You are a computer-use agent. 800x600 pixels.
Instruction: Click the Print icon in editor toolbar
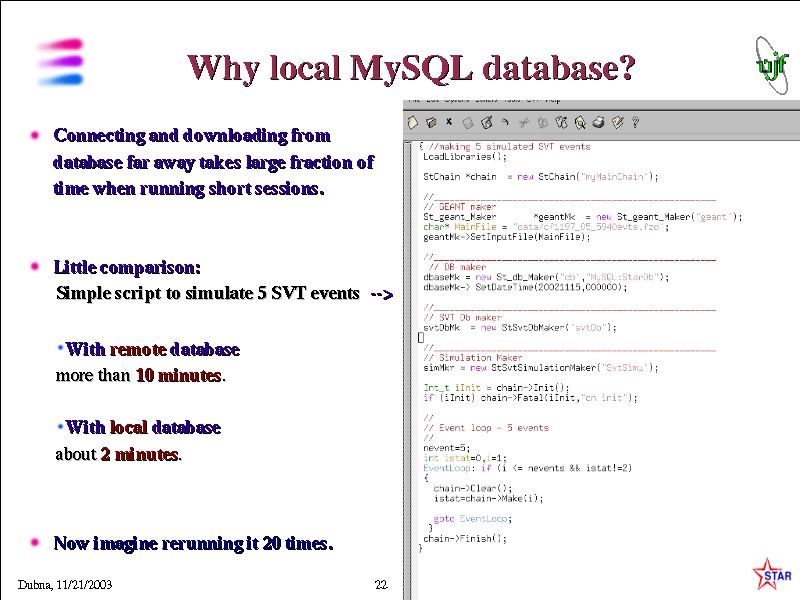(x=598, y=122)
